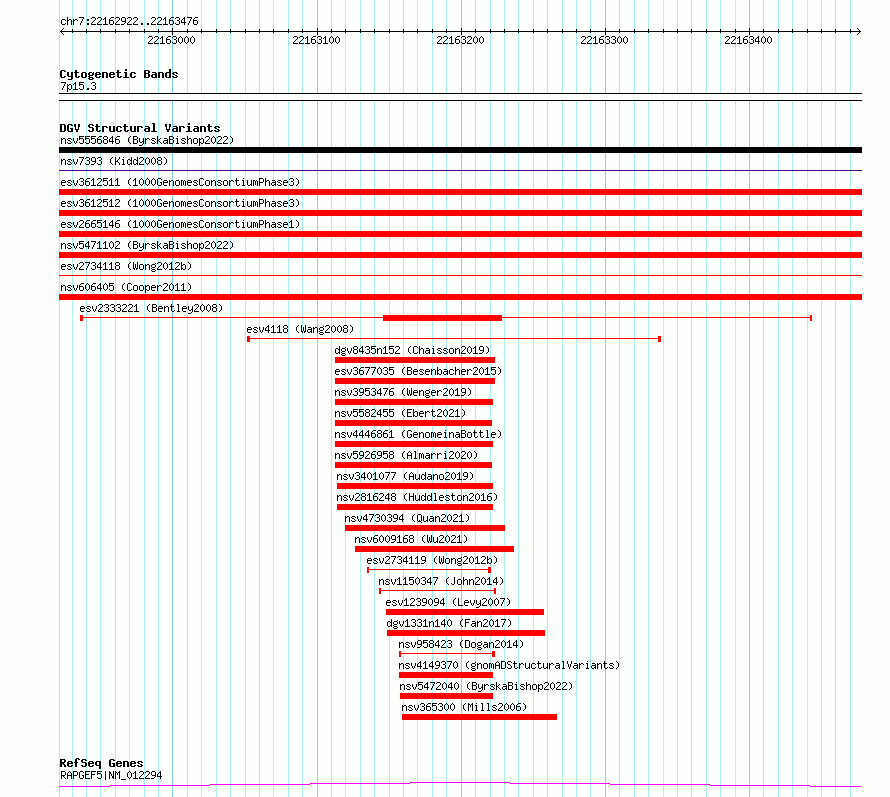Open dgv8435n152 (Chaisson2019) variant label
Viewport: 890px width, 797px height.
pyautogui.click(x=412, y=350)
